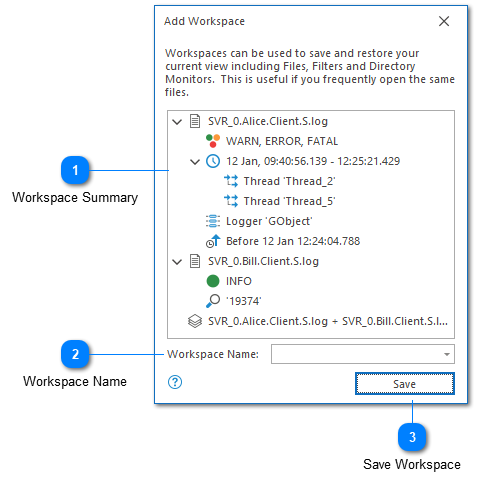The image size is (477, 488).
Task: Click the logger icon beside Logger 'GObject'
Action: 213,221
